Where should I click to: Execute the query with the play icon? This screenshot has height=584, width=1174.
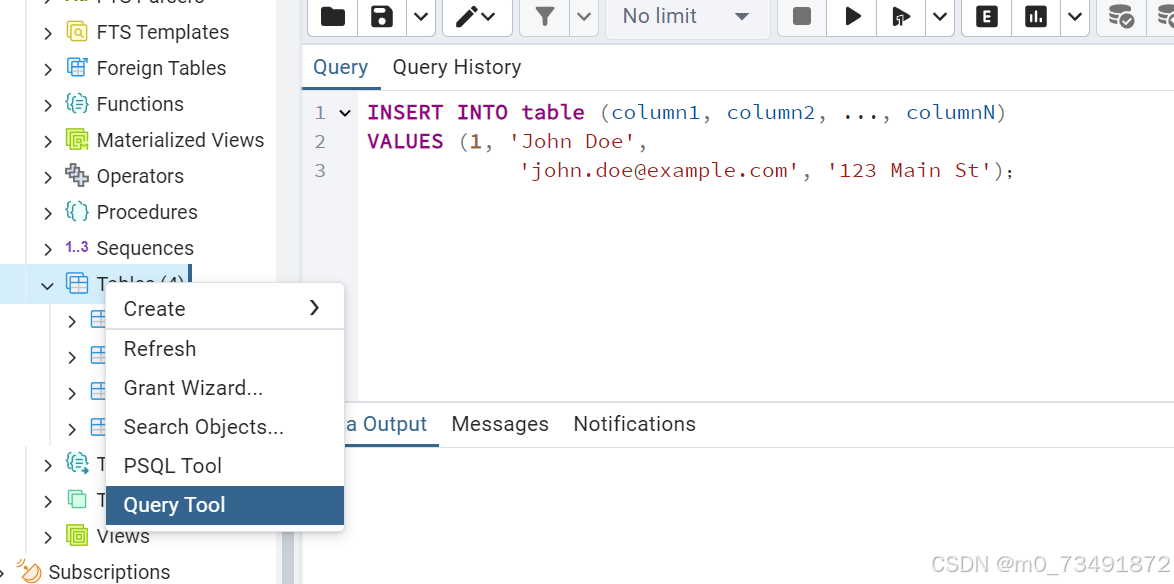(x=852, y=16)
